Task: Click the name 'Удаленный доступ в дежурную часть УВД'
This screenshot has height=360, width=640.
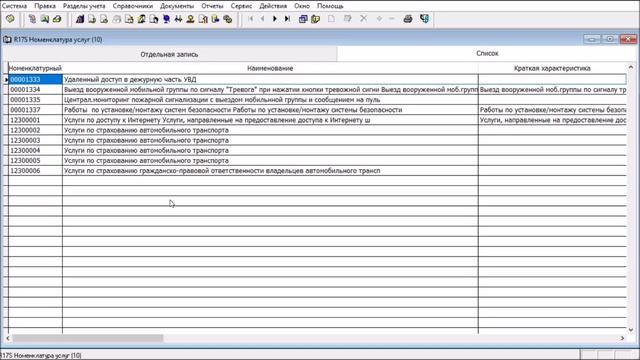Action: (x=130, y=80)
